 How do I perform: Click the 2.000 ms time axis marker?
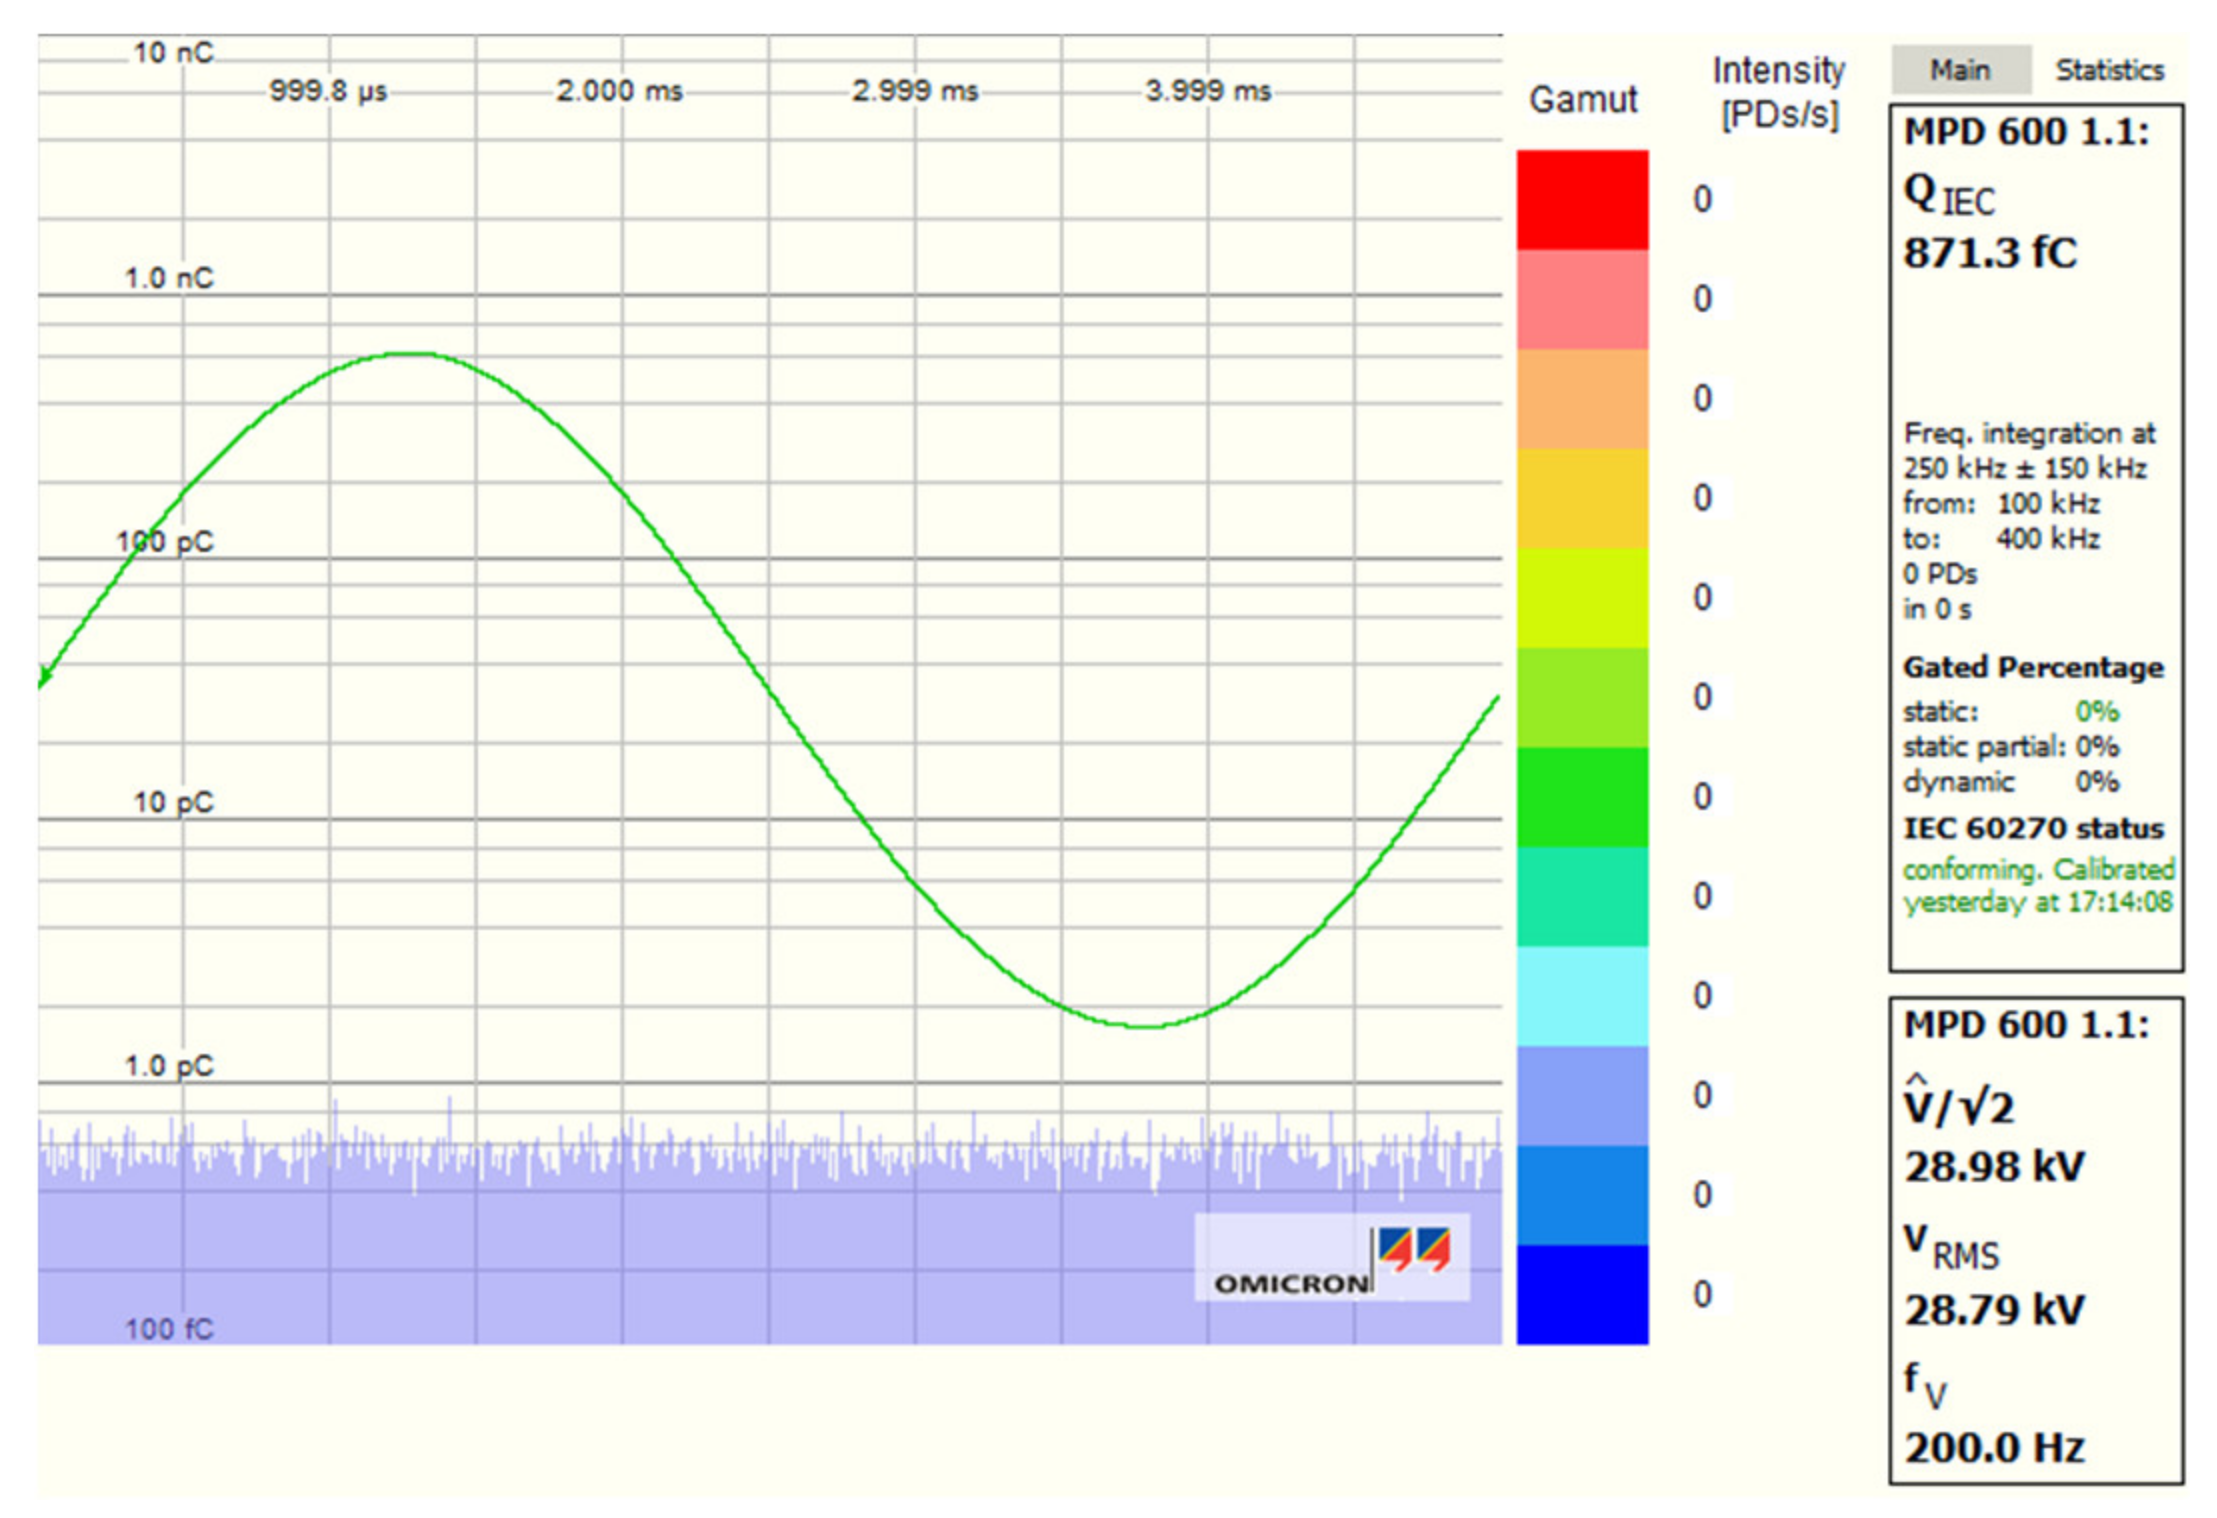[619, 91]
